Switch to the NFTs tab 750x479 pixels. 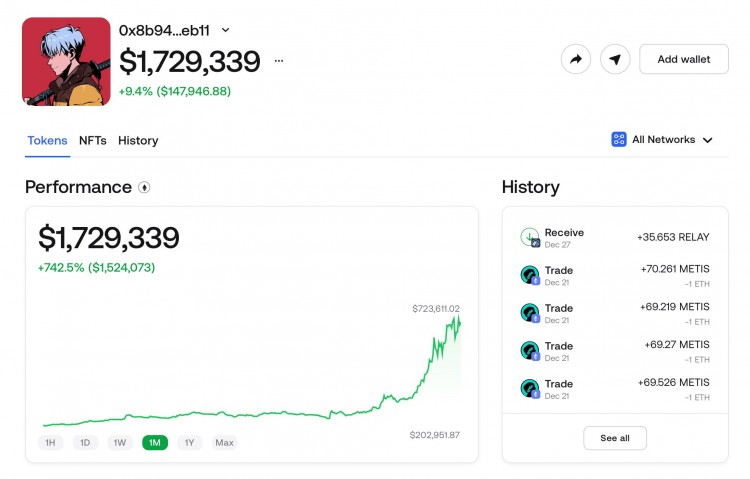(x=93, y=141)
